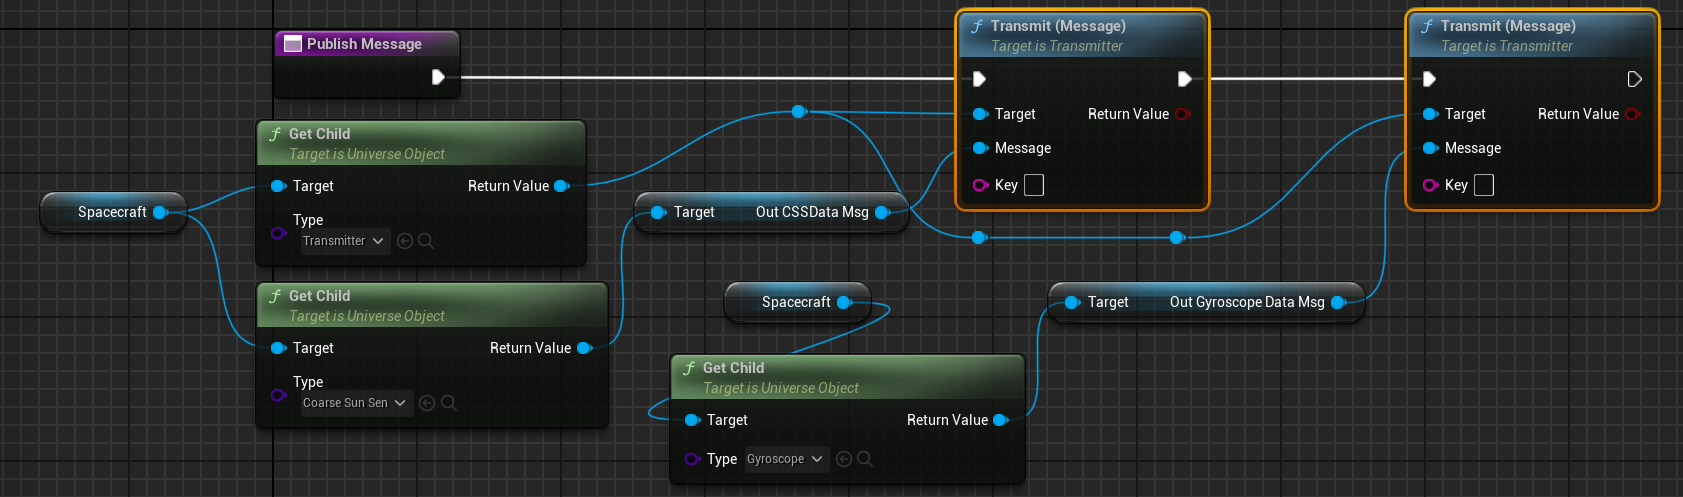Click the browse magnifier beside the Transmitter type
1683x497 pixels.
pos(426,241)
